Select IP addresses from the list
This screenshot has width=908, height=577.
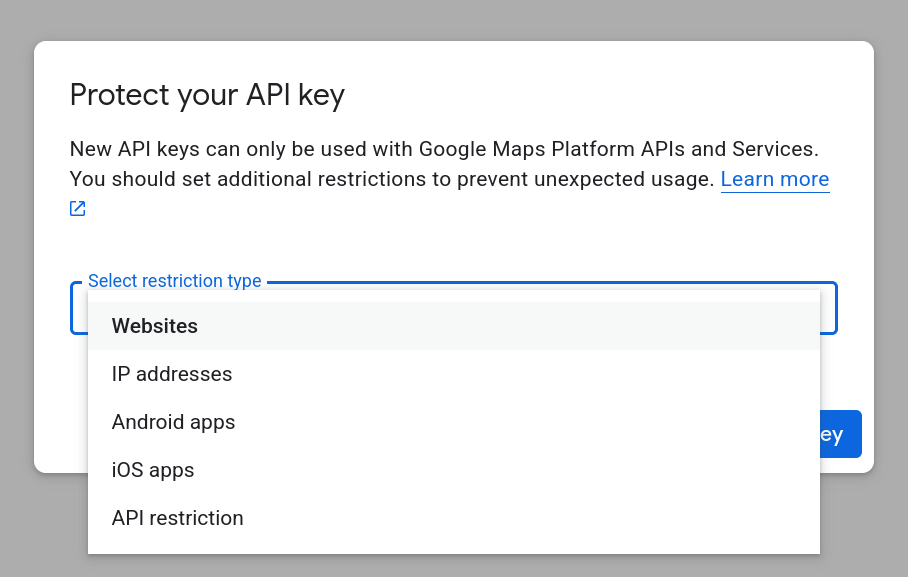(x=172, y=374)
